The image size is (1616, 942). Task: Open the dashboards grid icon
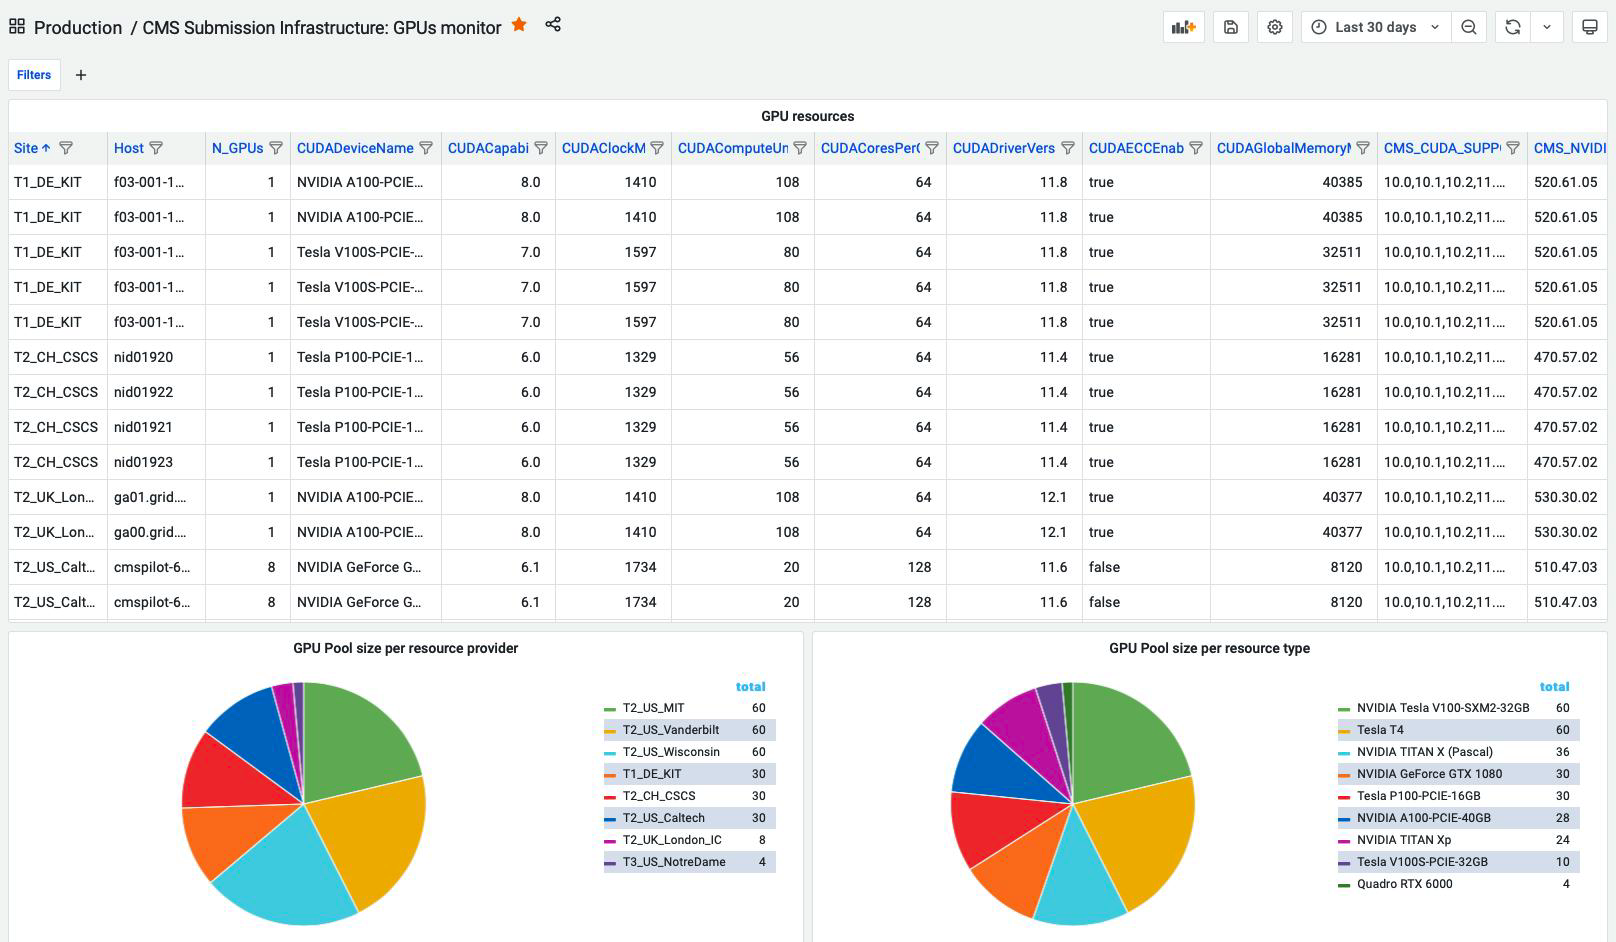[x=17, y=27]
